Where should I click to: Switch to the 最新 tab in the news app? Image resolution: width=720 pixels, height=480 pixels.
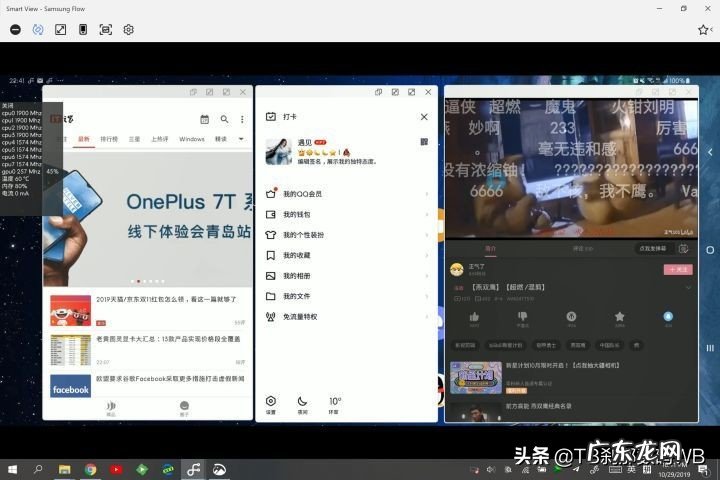click(84, 139)
